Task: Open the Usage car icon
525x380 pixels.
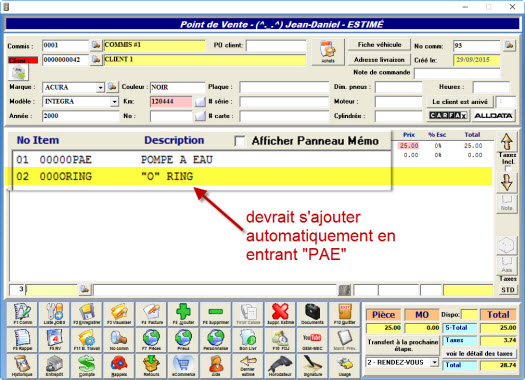Action: (345, 366)
